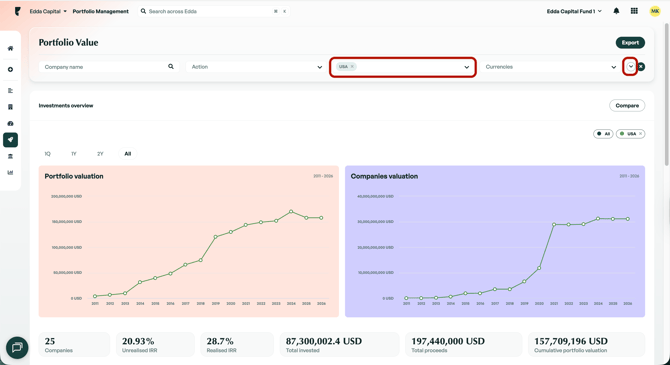Click the 197,440,000 USD Total proceeds
The width and height of the screenshot is (670, 365).
[464, 345]
